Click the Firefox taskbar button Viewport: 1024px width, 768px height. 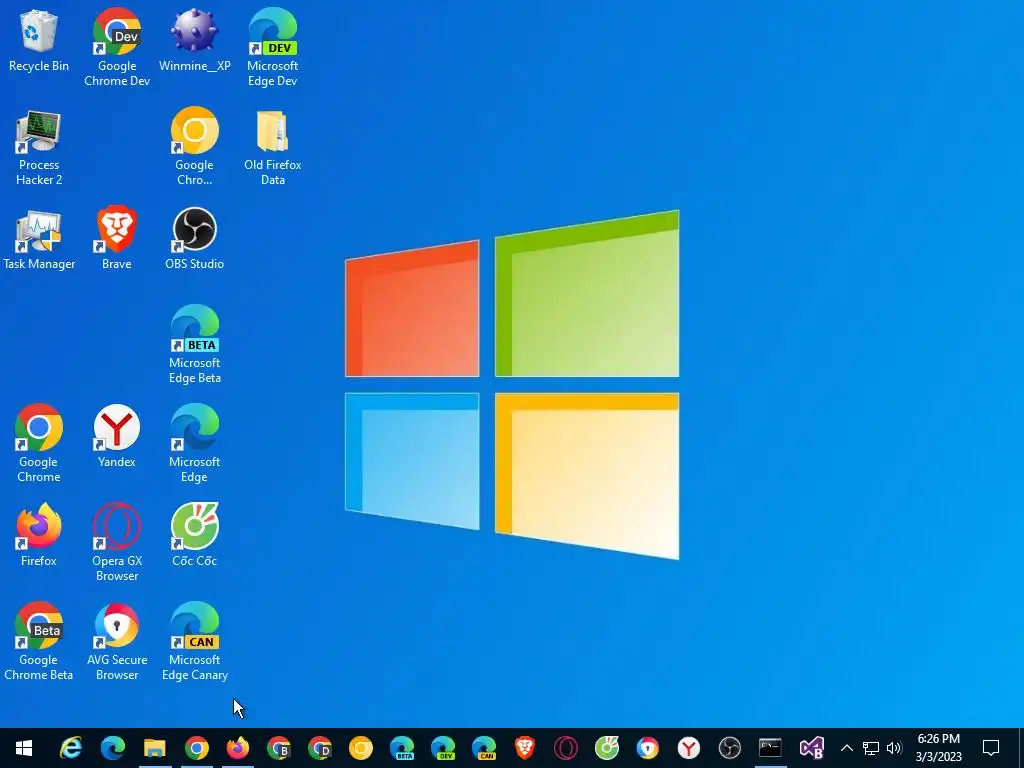click(x=238, y=748)
